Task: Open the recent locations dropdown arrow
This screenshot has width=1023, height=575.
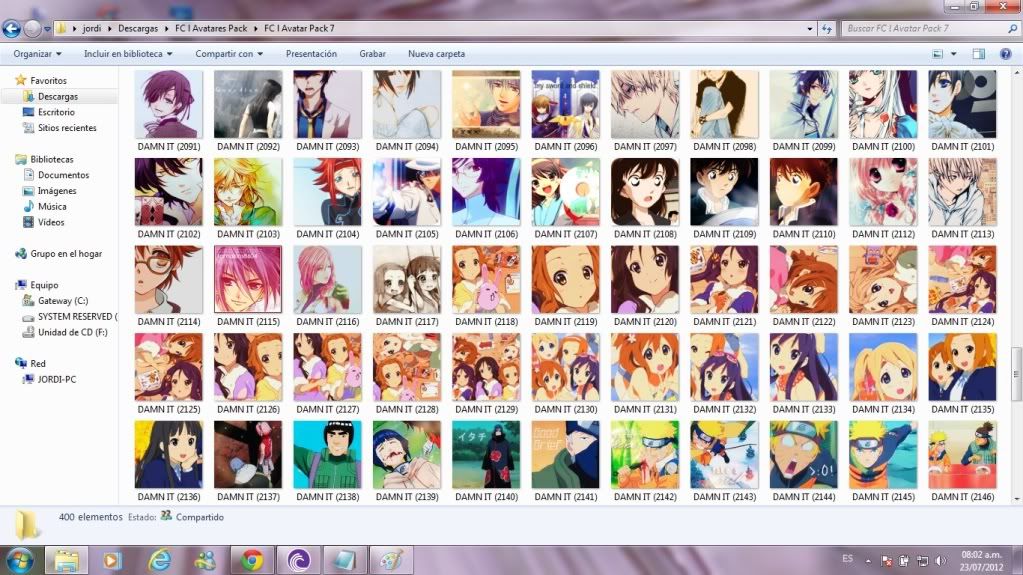Action: (47, 29)
